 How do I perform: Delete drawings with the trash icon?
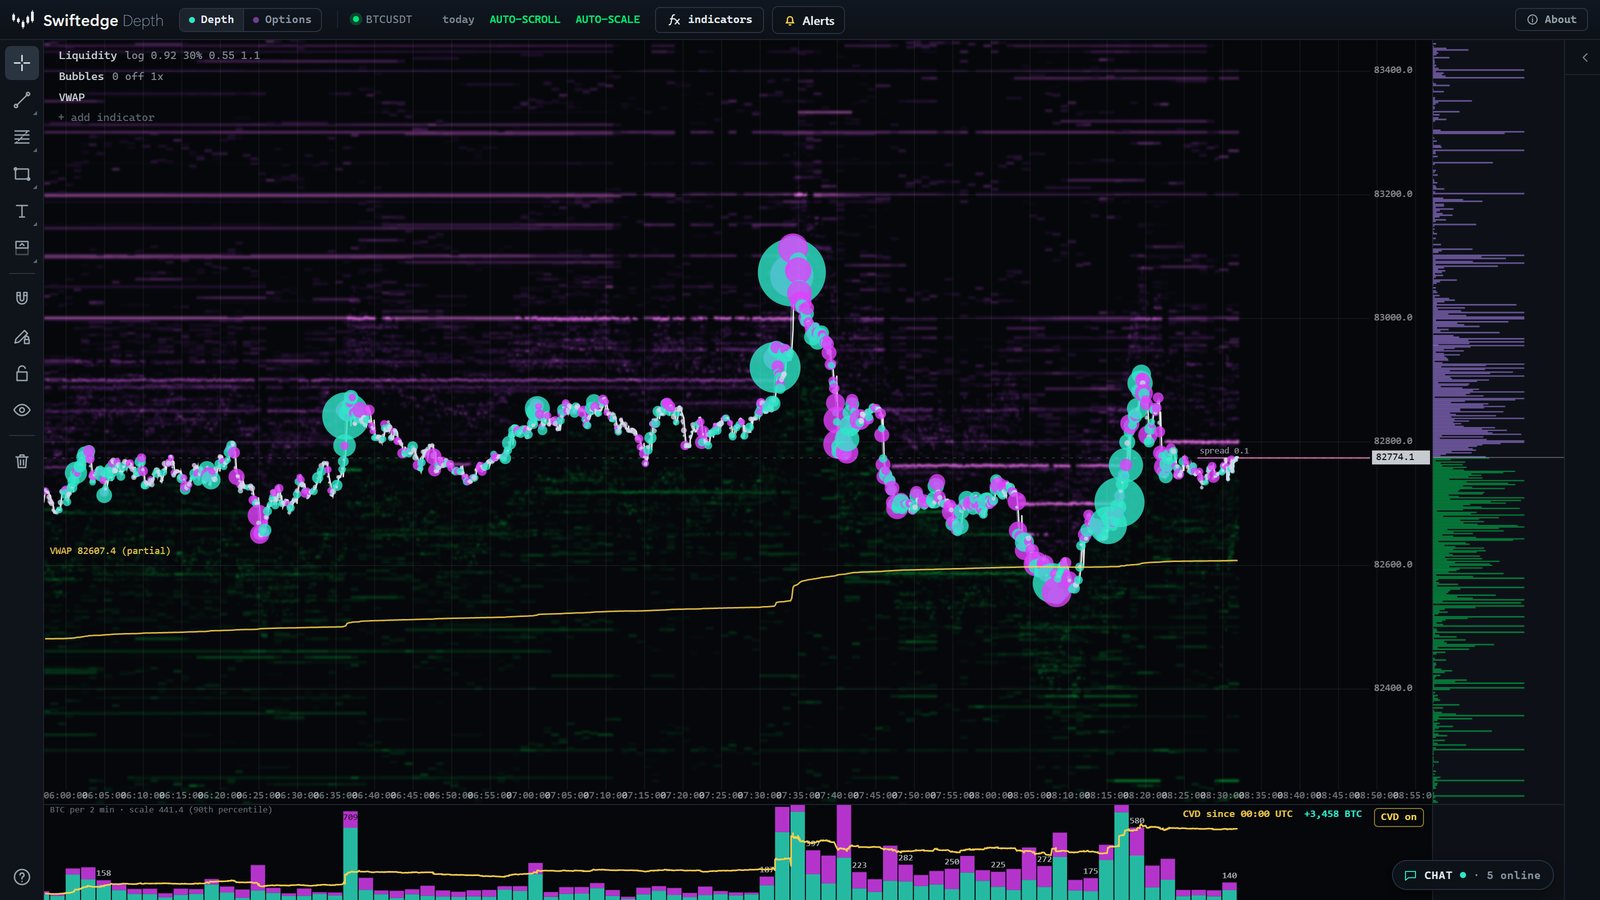pyautogui.click(x=22, y=461)
